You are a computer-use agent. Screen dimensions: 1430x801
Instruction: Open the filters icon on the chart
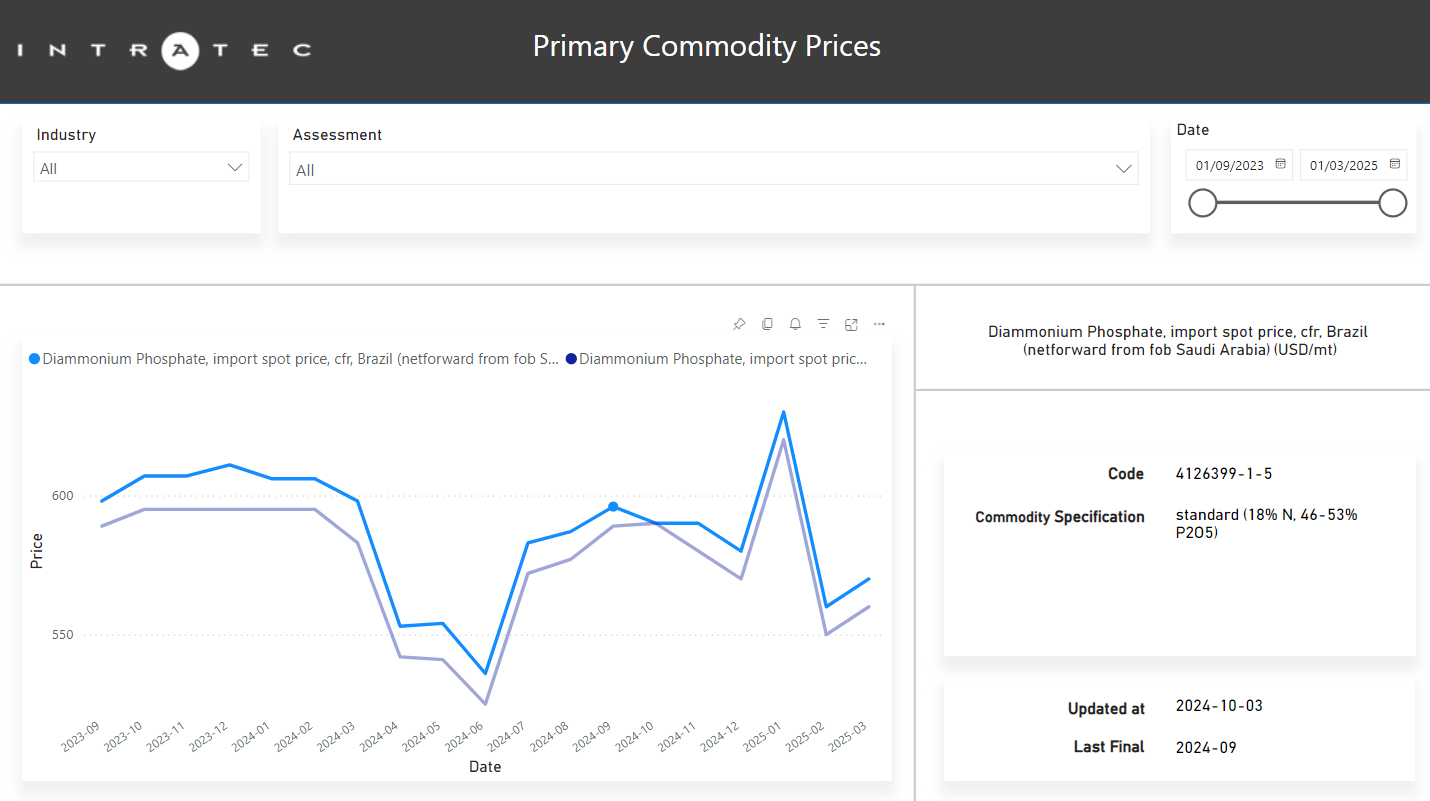pos(823,324)
